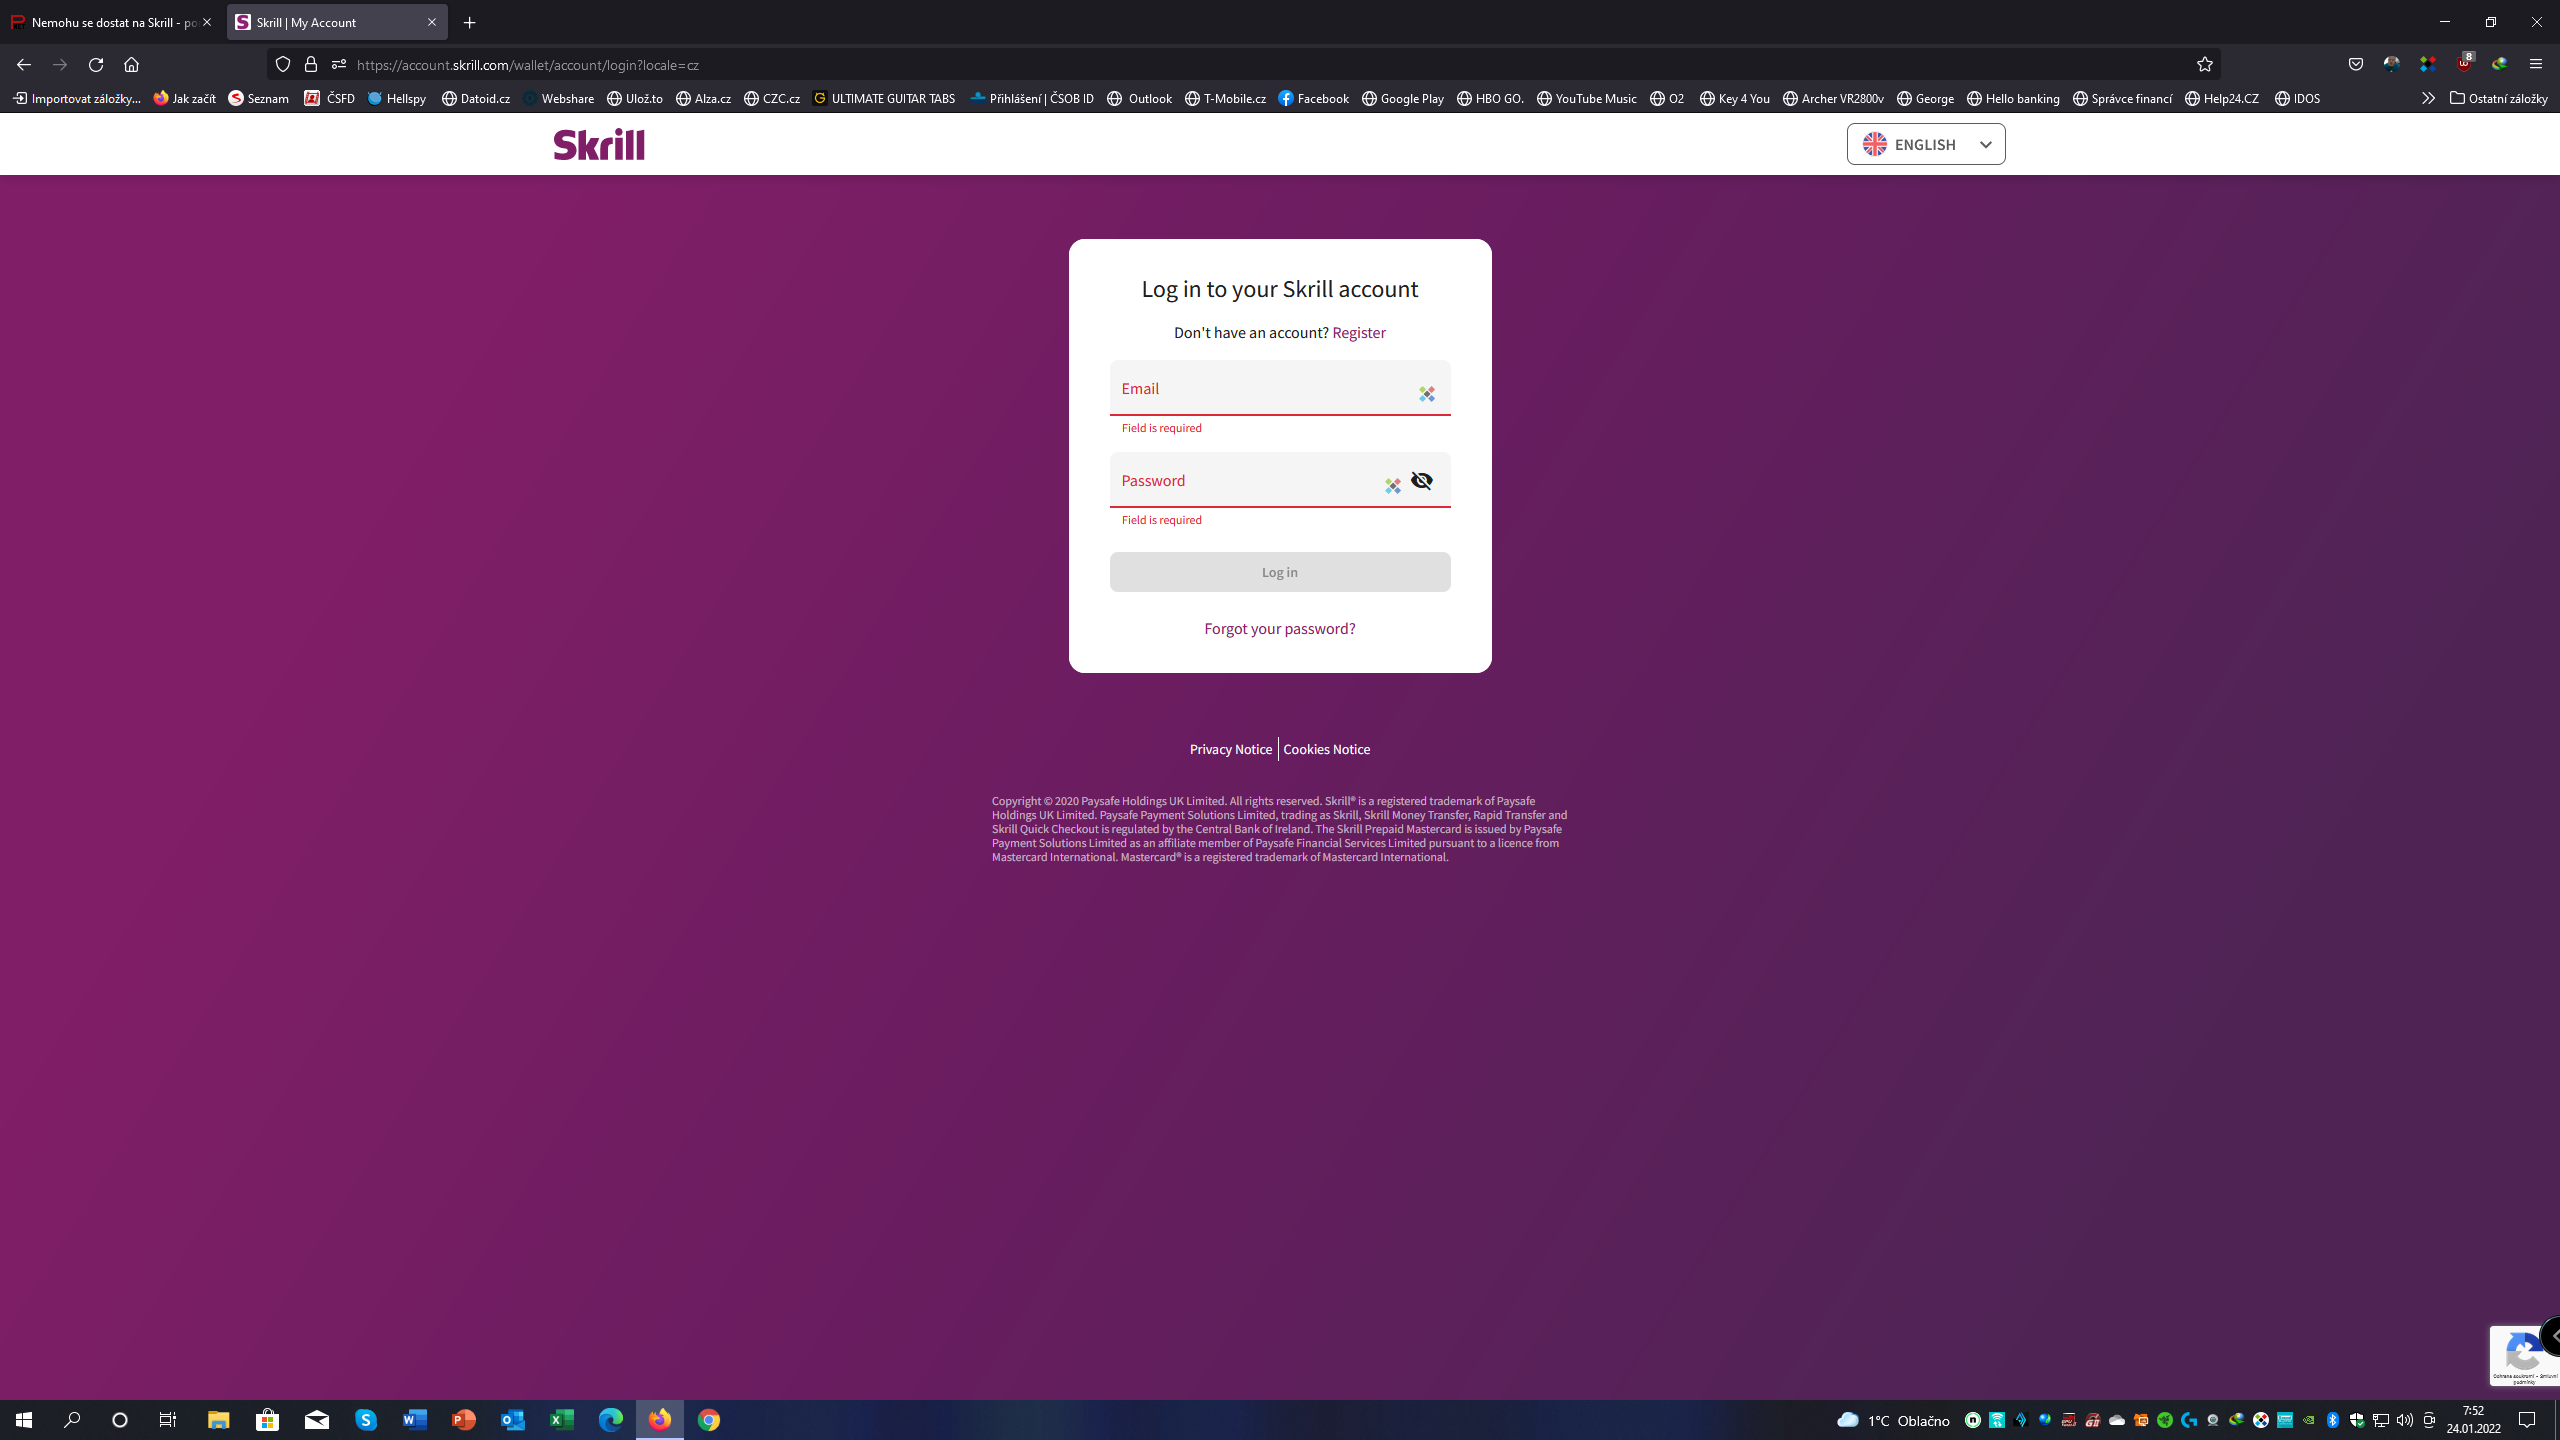Switch to Nemohu se dostat na Skrill tab
The height and width of the screenshot is (1440, 2560).
pyautogui.click(x=110, y=22)
